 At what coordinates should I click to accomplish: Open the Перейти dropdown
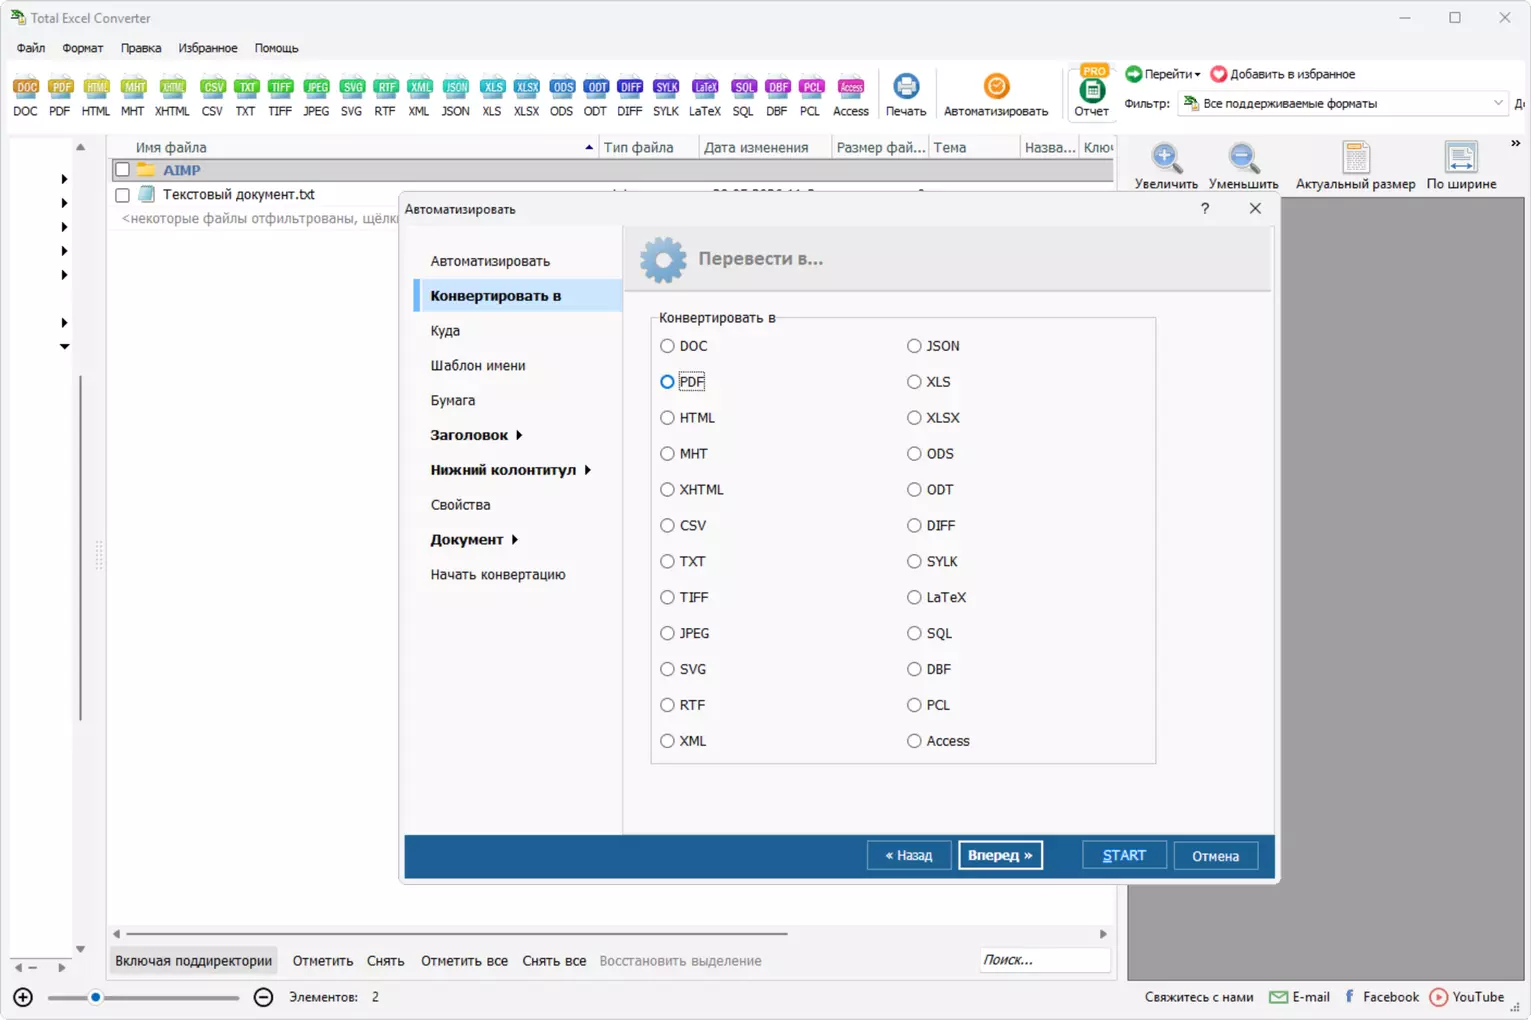(x=1163, y=74)
